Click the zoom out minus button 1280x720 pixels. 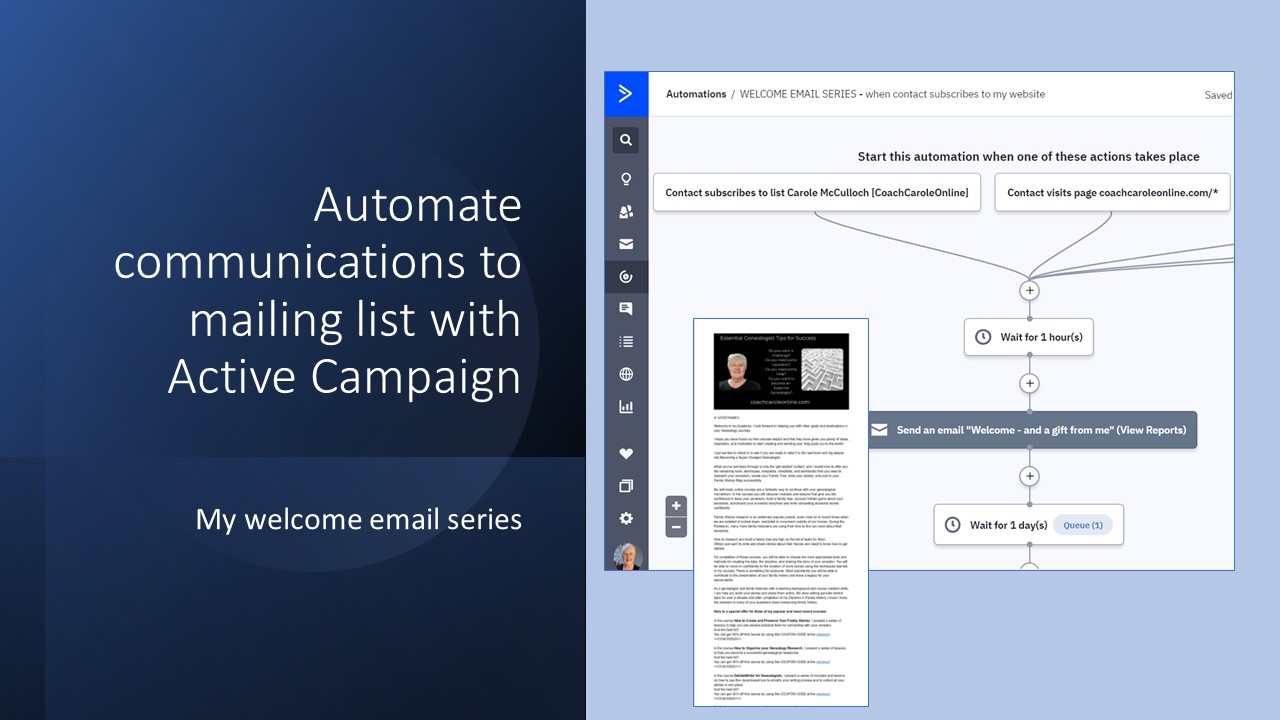[676, 527]
